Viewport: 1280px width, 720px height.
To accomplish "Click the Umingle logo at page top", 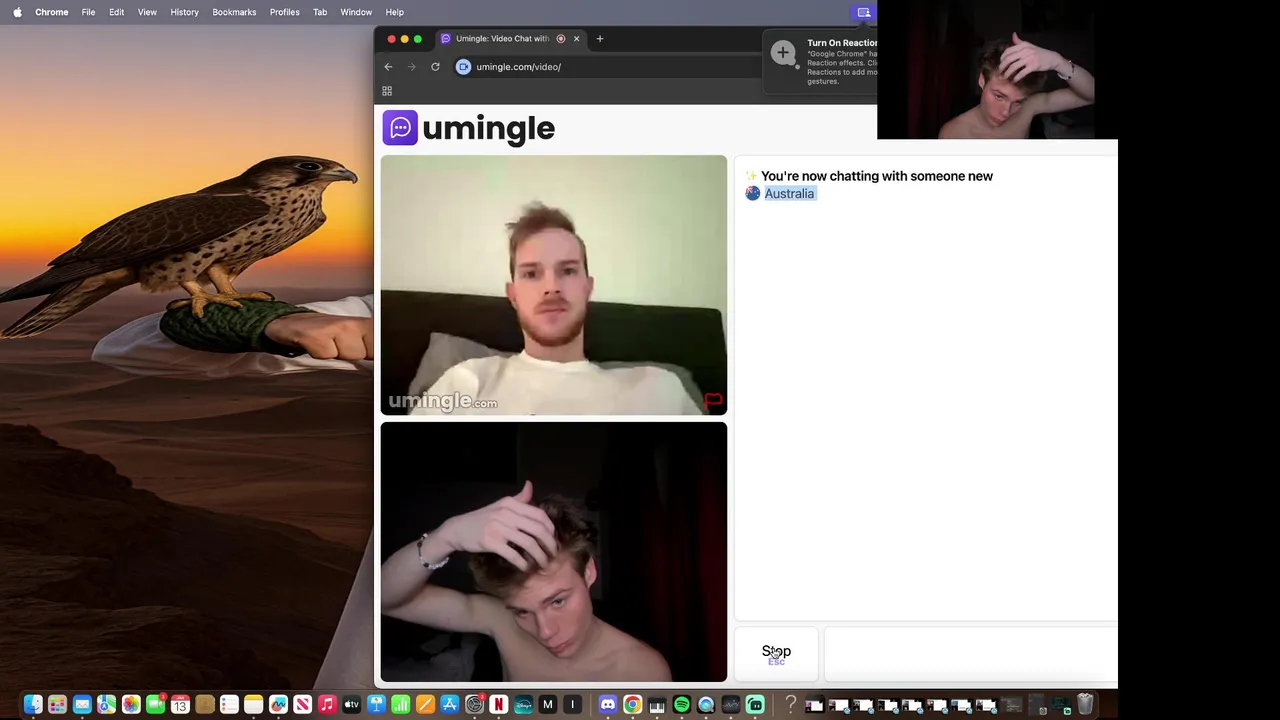I will [x=468, y=128].
